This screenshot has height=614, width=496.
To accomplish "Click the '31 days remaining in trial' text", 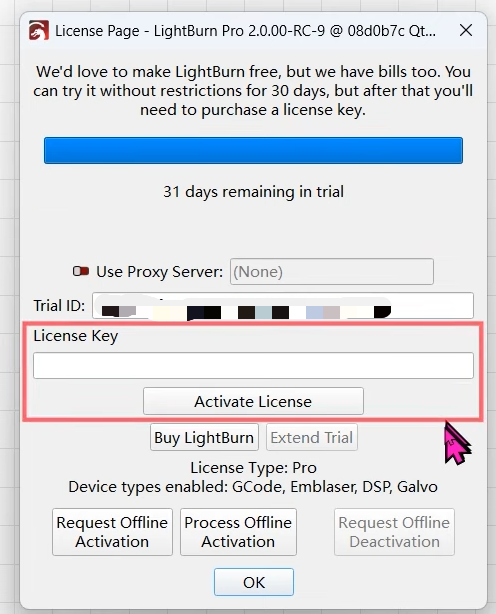I will (253, 192).
